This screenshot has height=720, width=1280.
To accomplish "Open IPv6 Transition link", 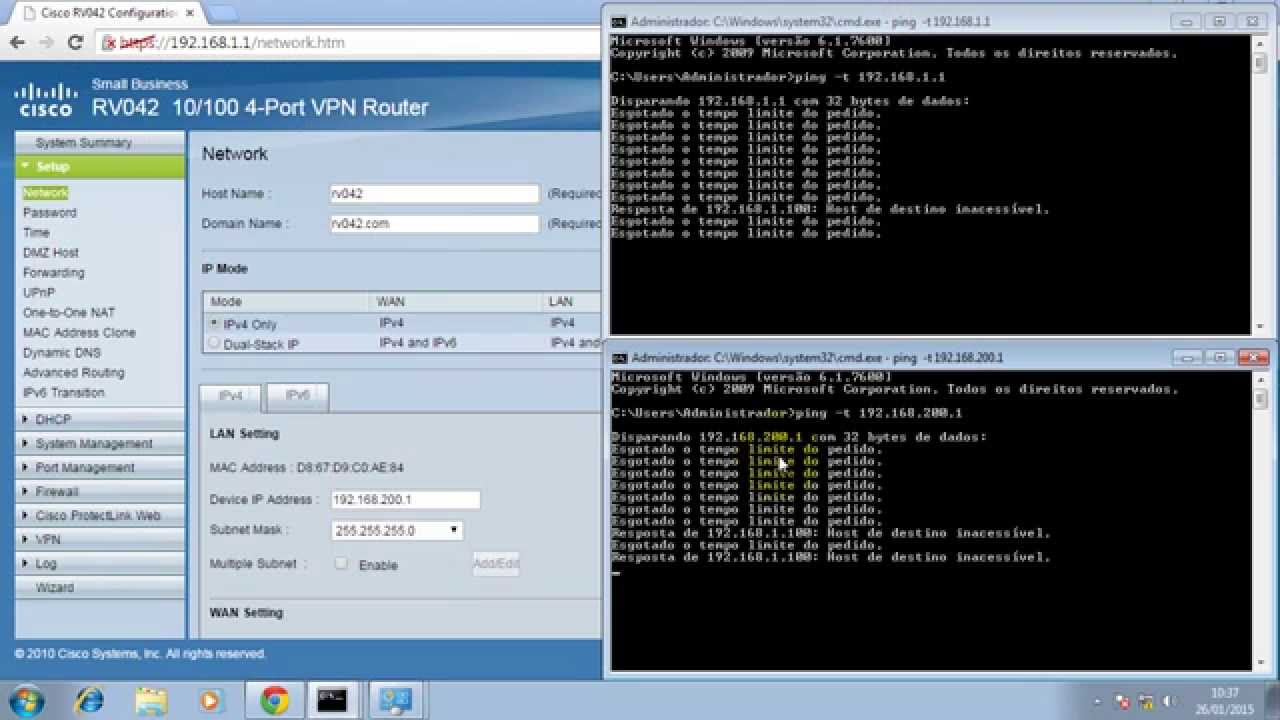I will click(64, 393).
